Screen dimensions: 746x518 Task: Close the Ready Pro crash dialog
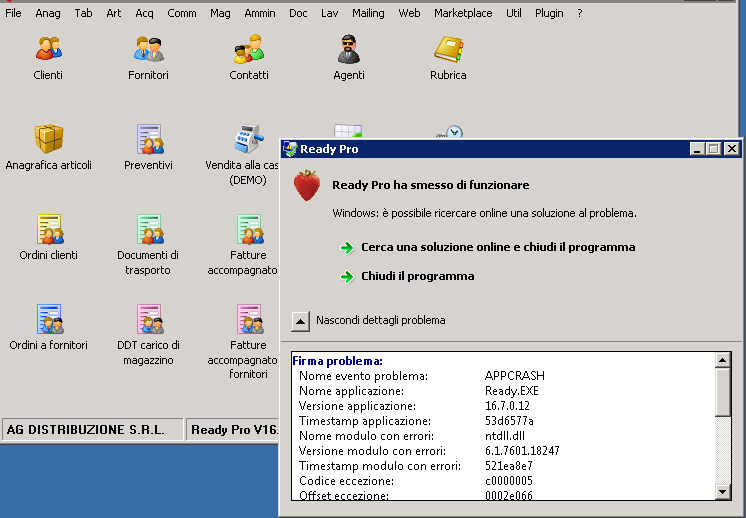click(x=732, y=149)
